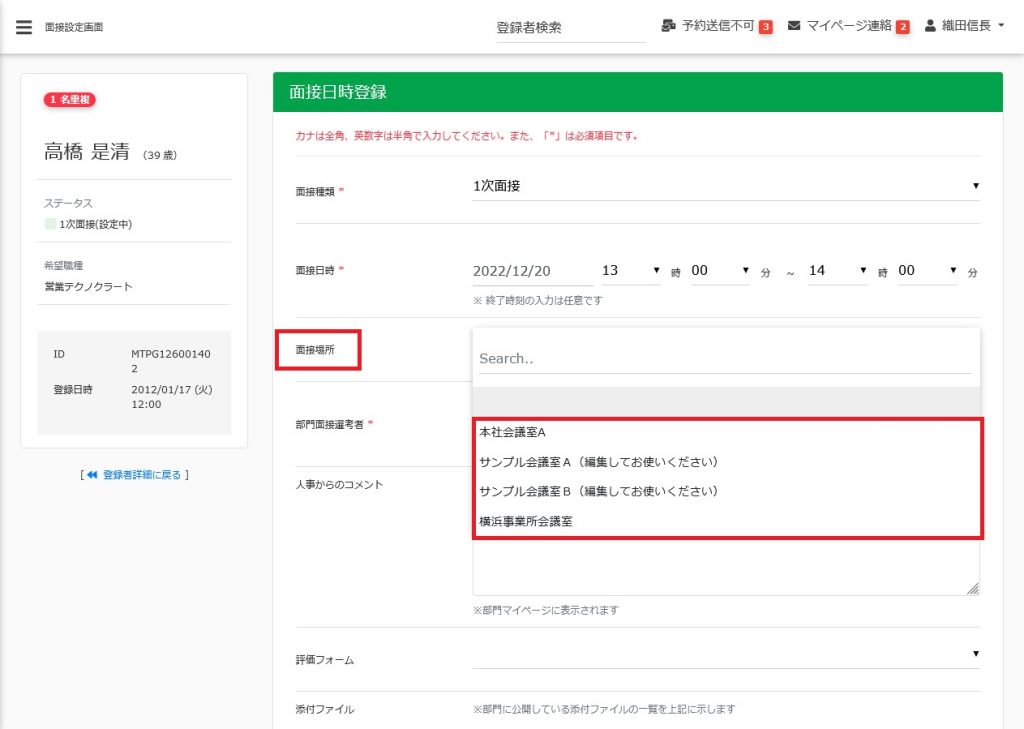Expand the 面接種類 dropdown showing 1次面接
The width and height of the screenshot is (1024, 729).
(x=725, y=186)
